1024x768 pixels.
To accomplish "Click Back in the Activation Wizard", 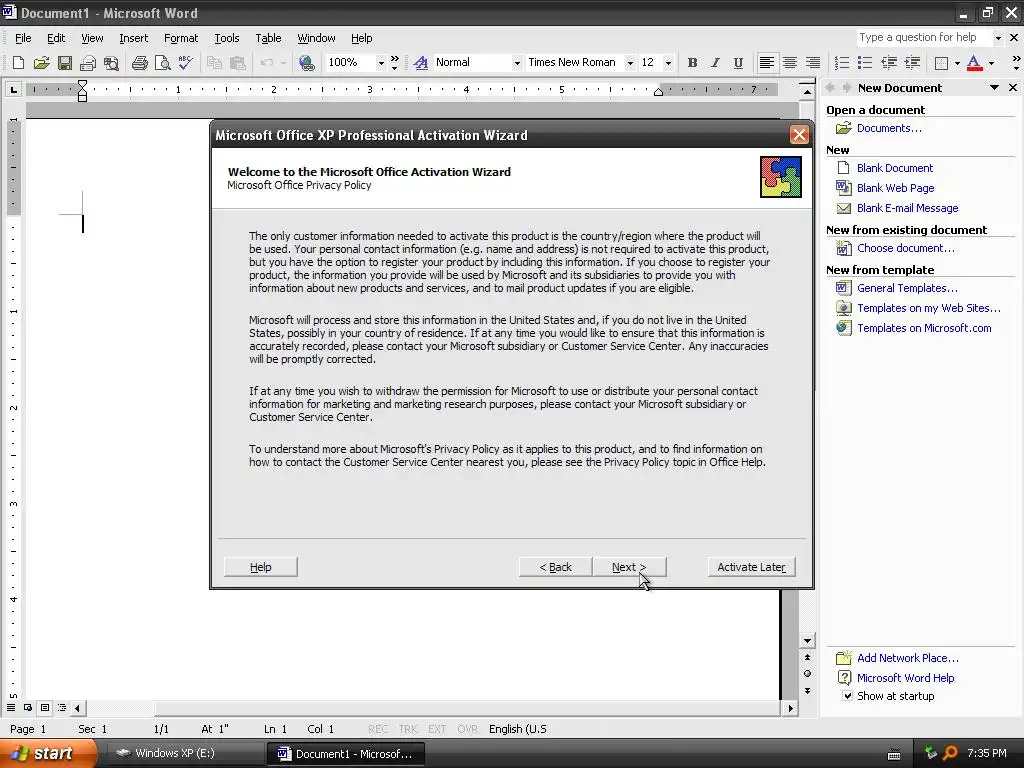I will [555, 567].
